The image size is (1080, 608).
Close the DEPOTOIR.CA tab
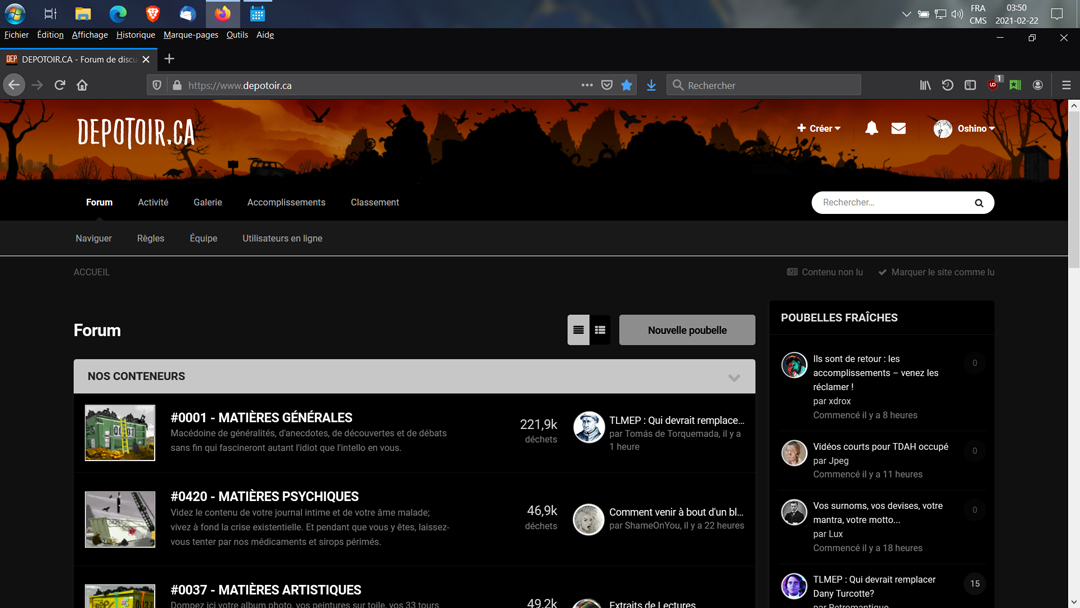coord(146,59)
